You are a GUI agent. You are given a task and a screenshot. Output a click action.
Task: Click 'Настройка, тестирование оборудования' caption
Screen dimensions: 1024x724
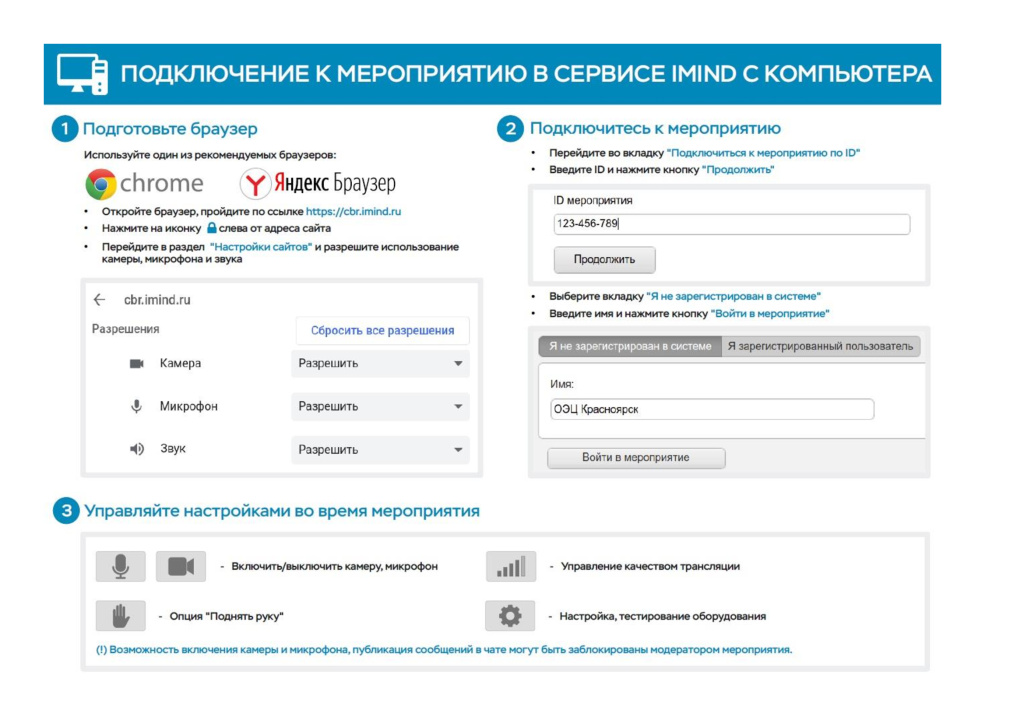tap(663, 616)
